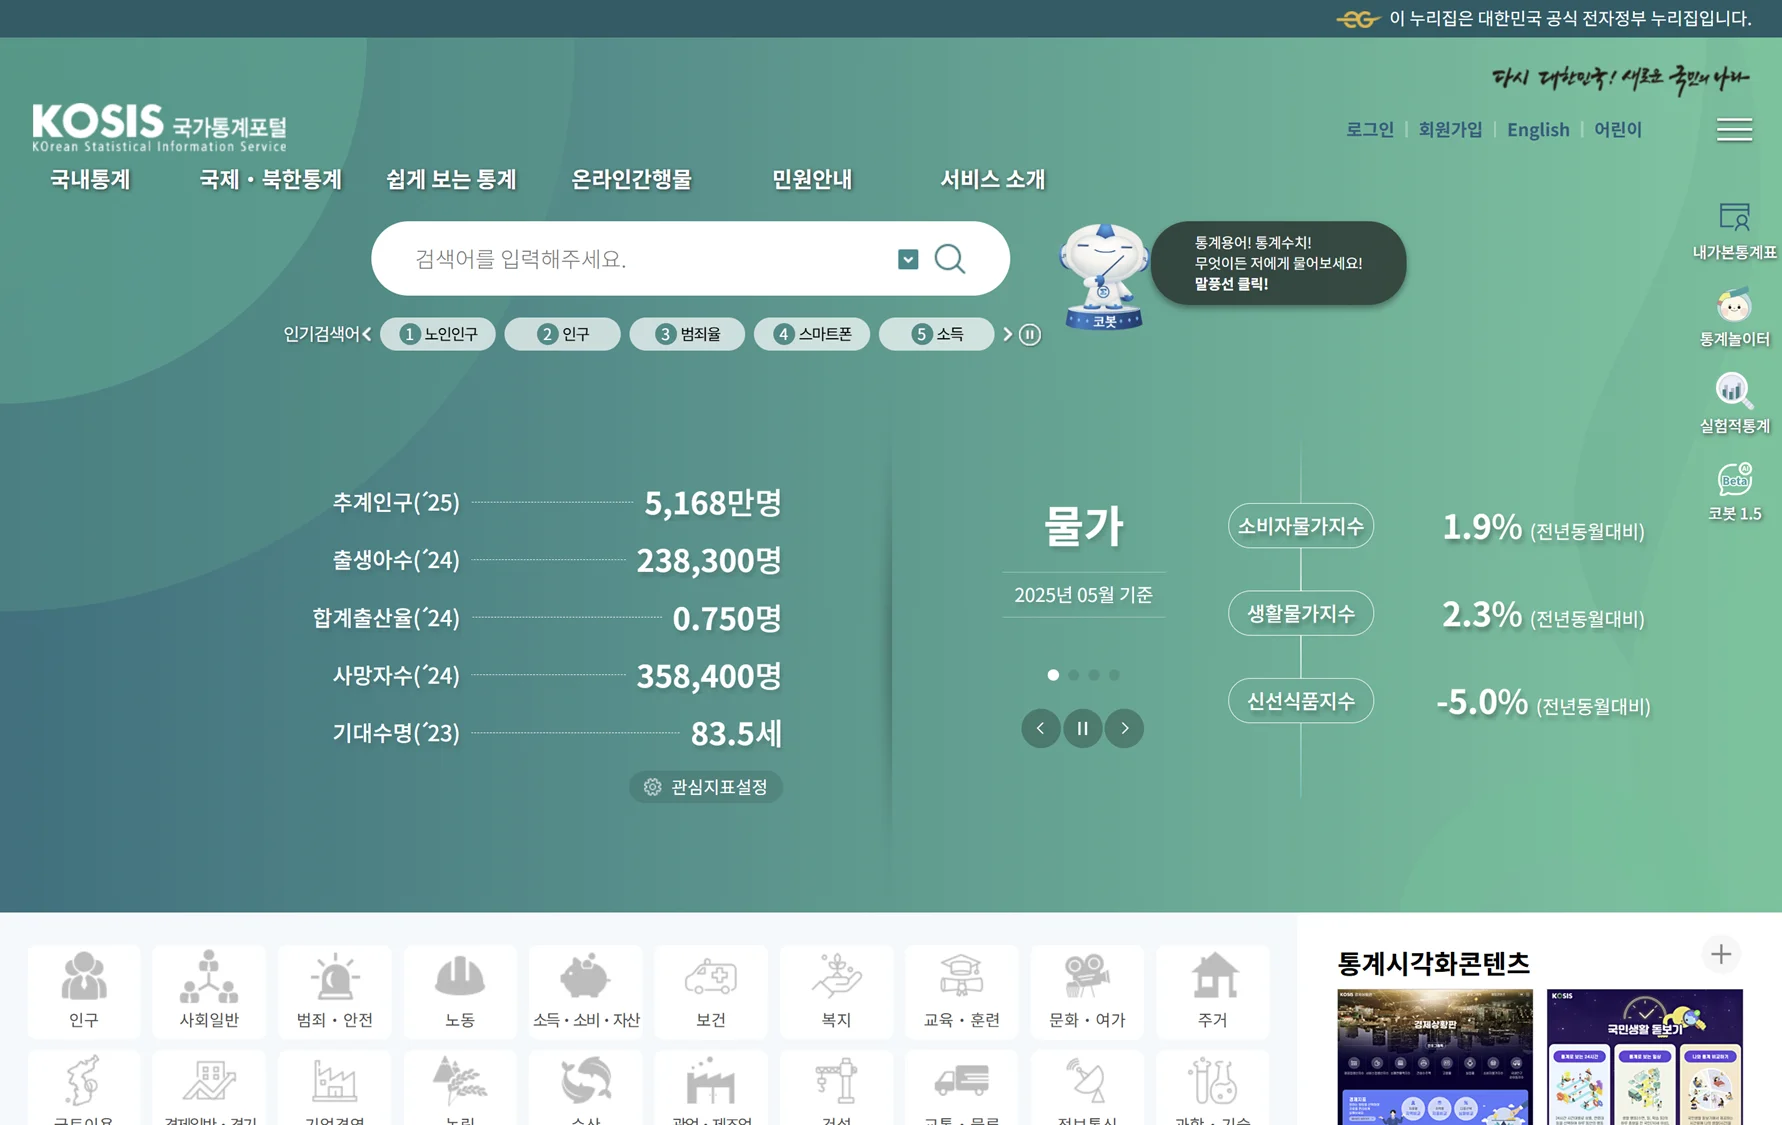Switch to the 온라인간행물 menu
This screenshot has height=1125, width=1782.
click(633, 180)
